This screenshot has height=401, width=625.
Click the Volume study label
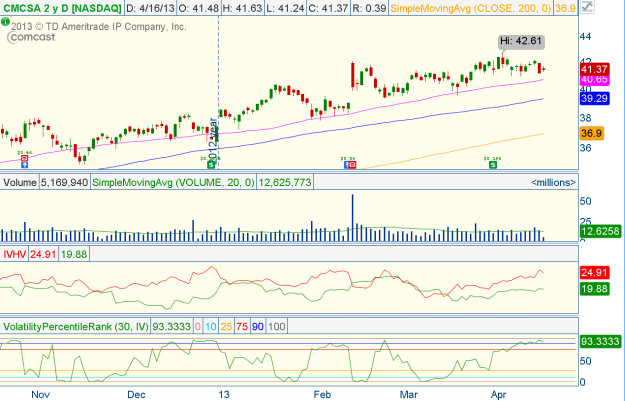20,183
